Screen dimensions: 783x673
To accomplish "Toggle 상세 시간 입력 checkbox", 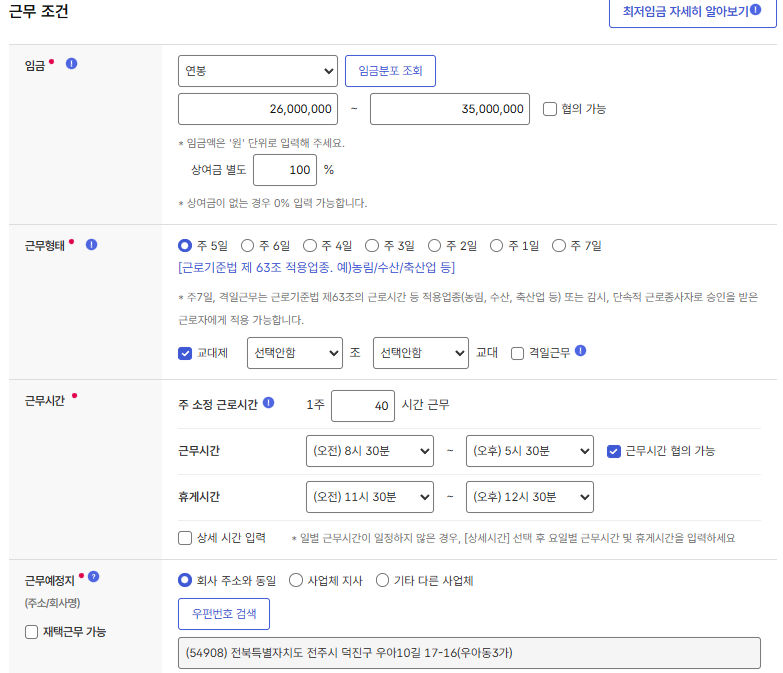I will tap(185, 538).
